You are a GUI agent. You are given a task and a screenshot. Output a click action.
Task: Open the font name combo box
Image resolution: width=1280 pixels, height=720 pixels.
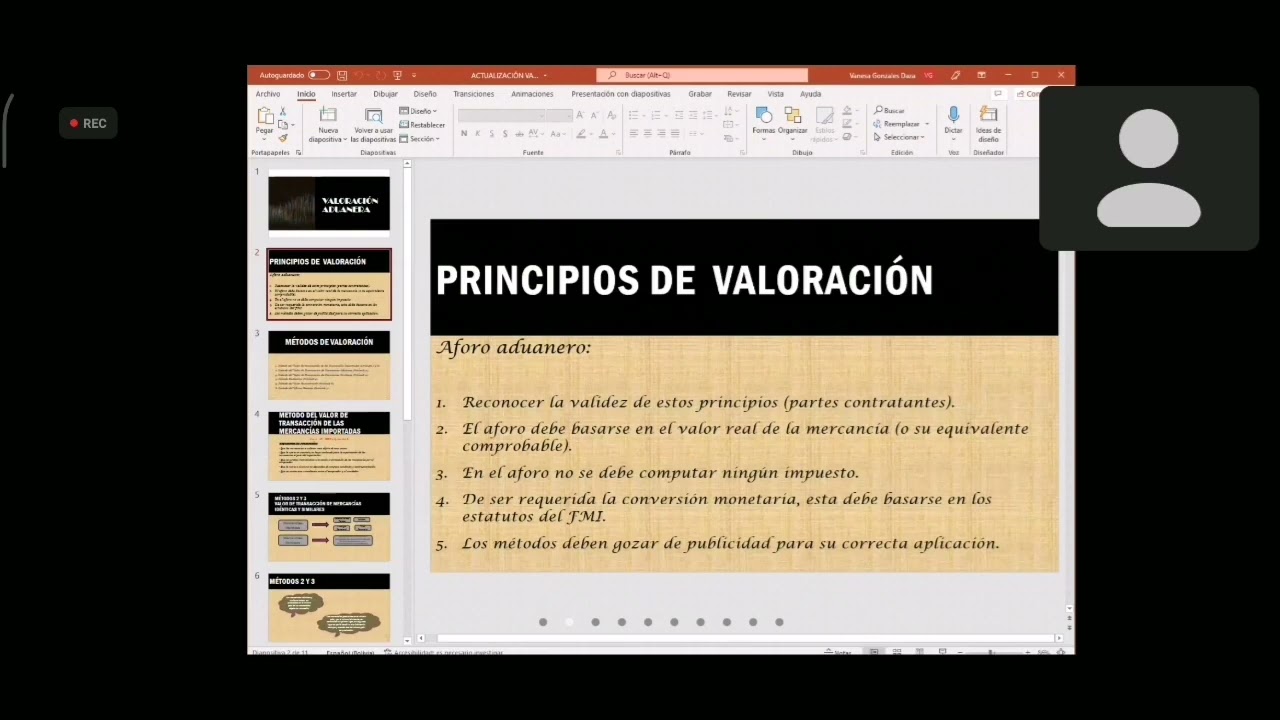(x=501, y=116)
